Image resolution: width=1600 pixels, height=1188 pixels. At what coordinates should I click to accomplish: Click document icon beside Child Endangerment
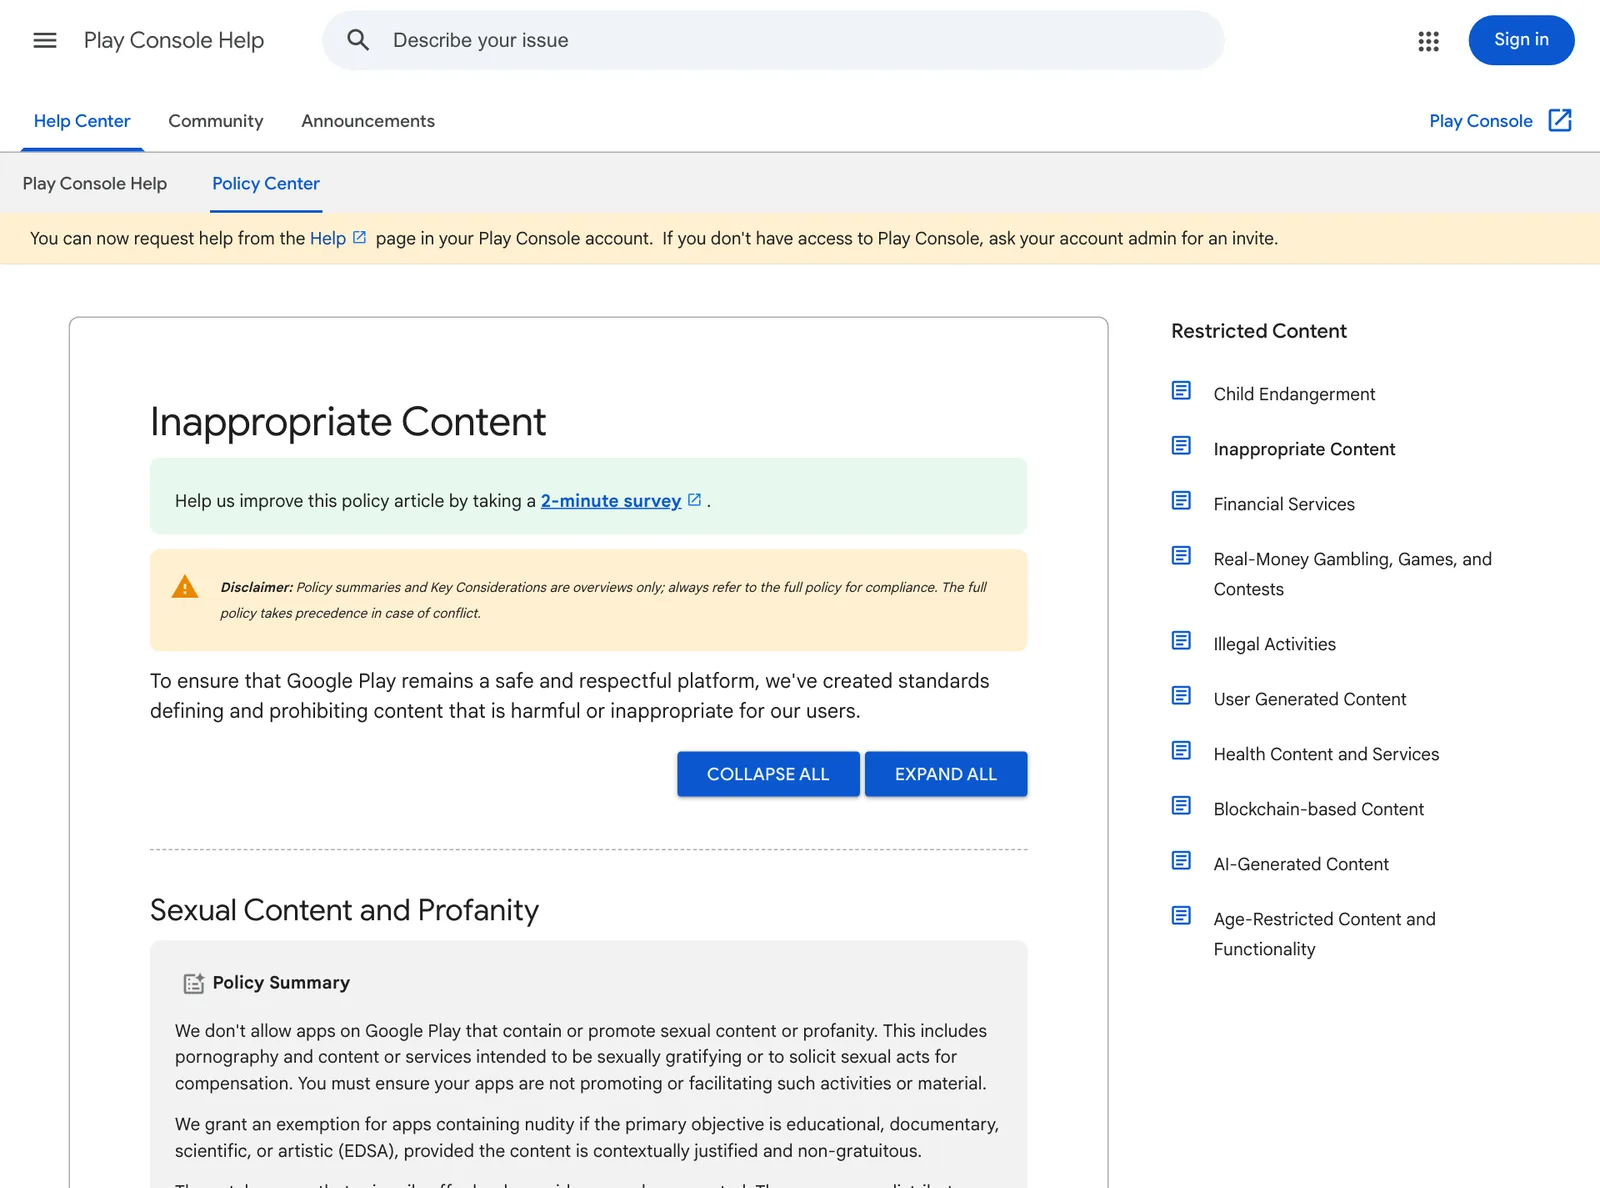[1181, 390]
